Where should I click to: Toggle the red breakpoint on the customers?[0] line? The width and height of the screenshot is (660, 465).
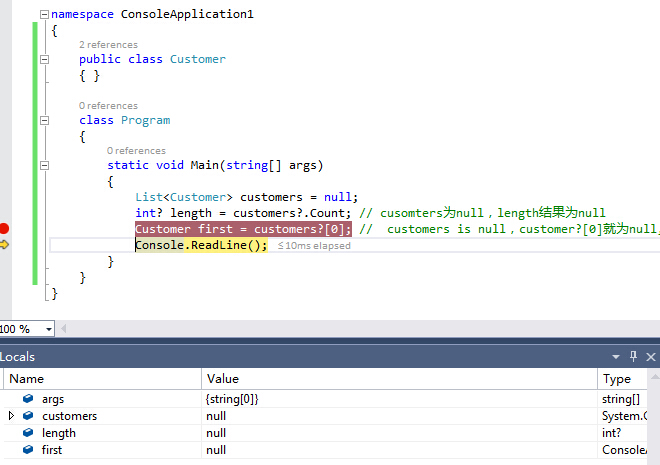tap(4, 229)
